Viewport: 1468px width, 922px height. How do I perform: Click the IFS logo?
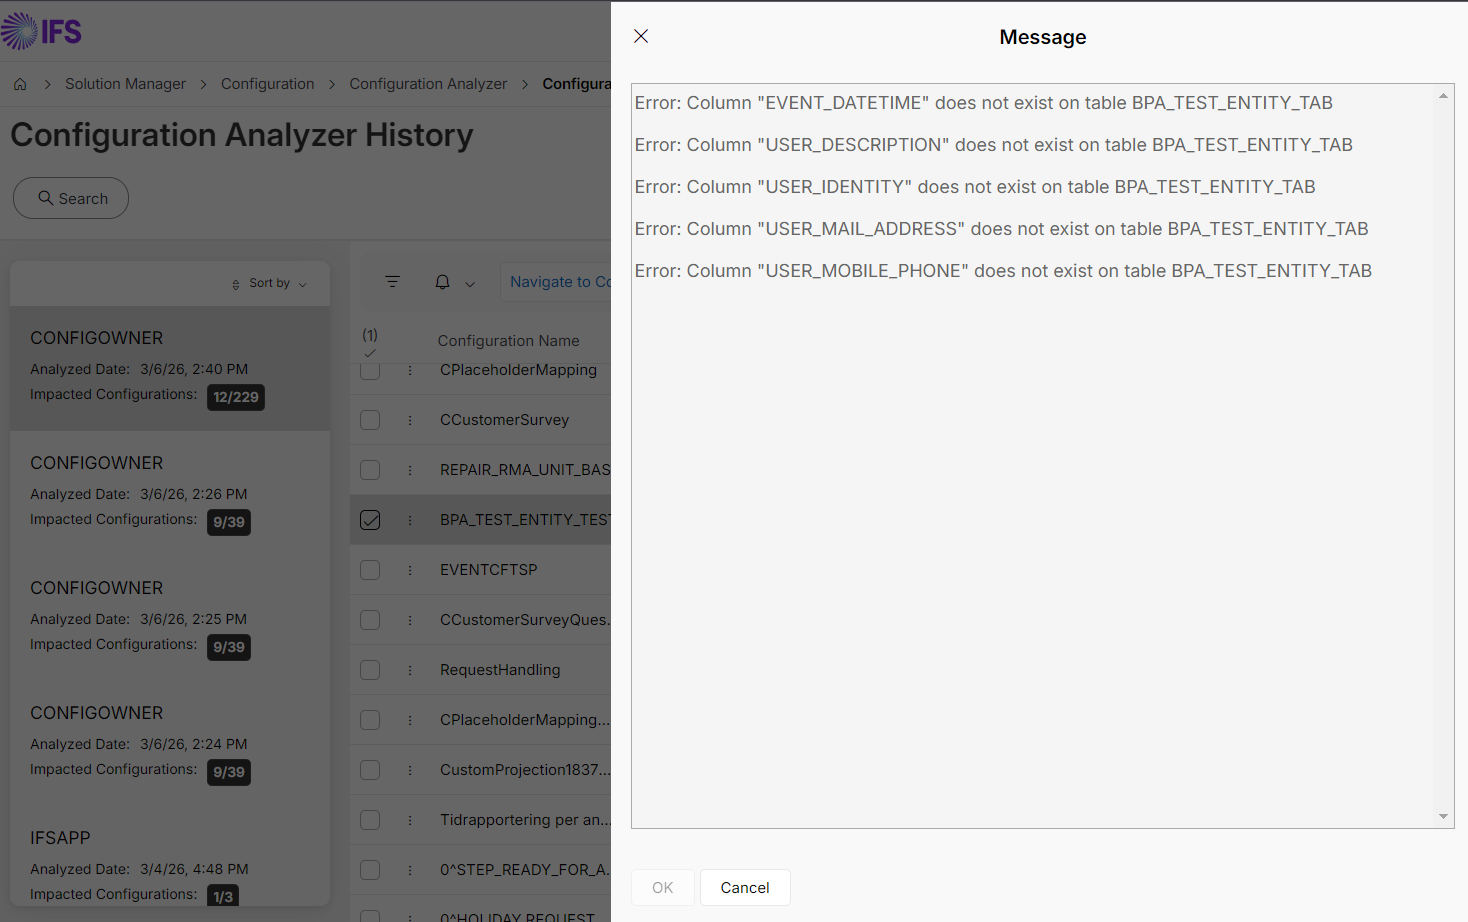click(x=41, y=32)
